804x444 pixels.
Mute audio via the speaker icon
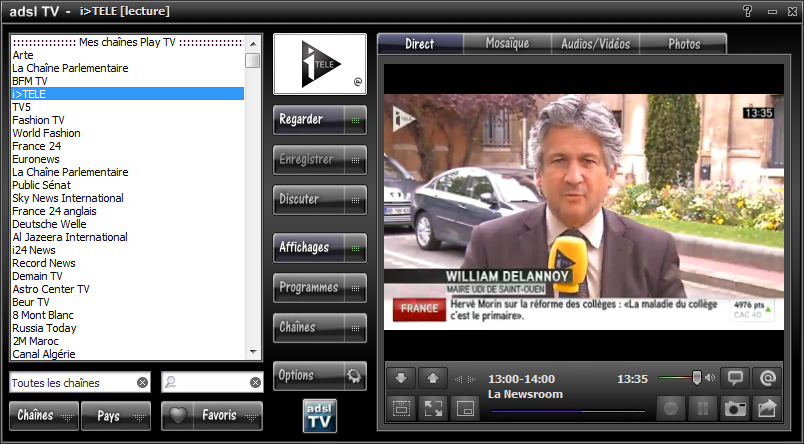point(710,378)
